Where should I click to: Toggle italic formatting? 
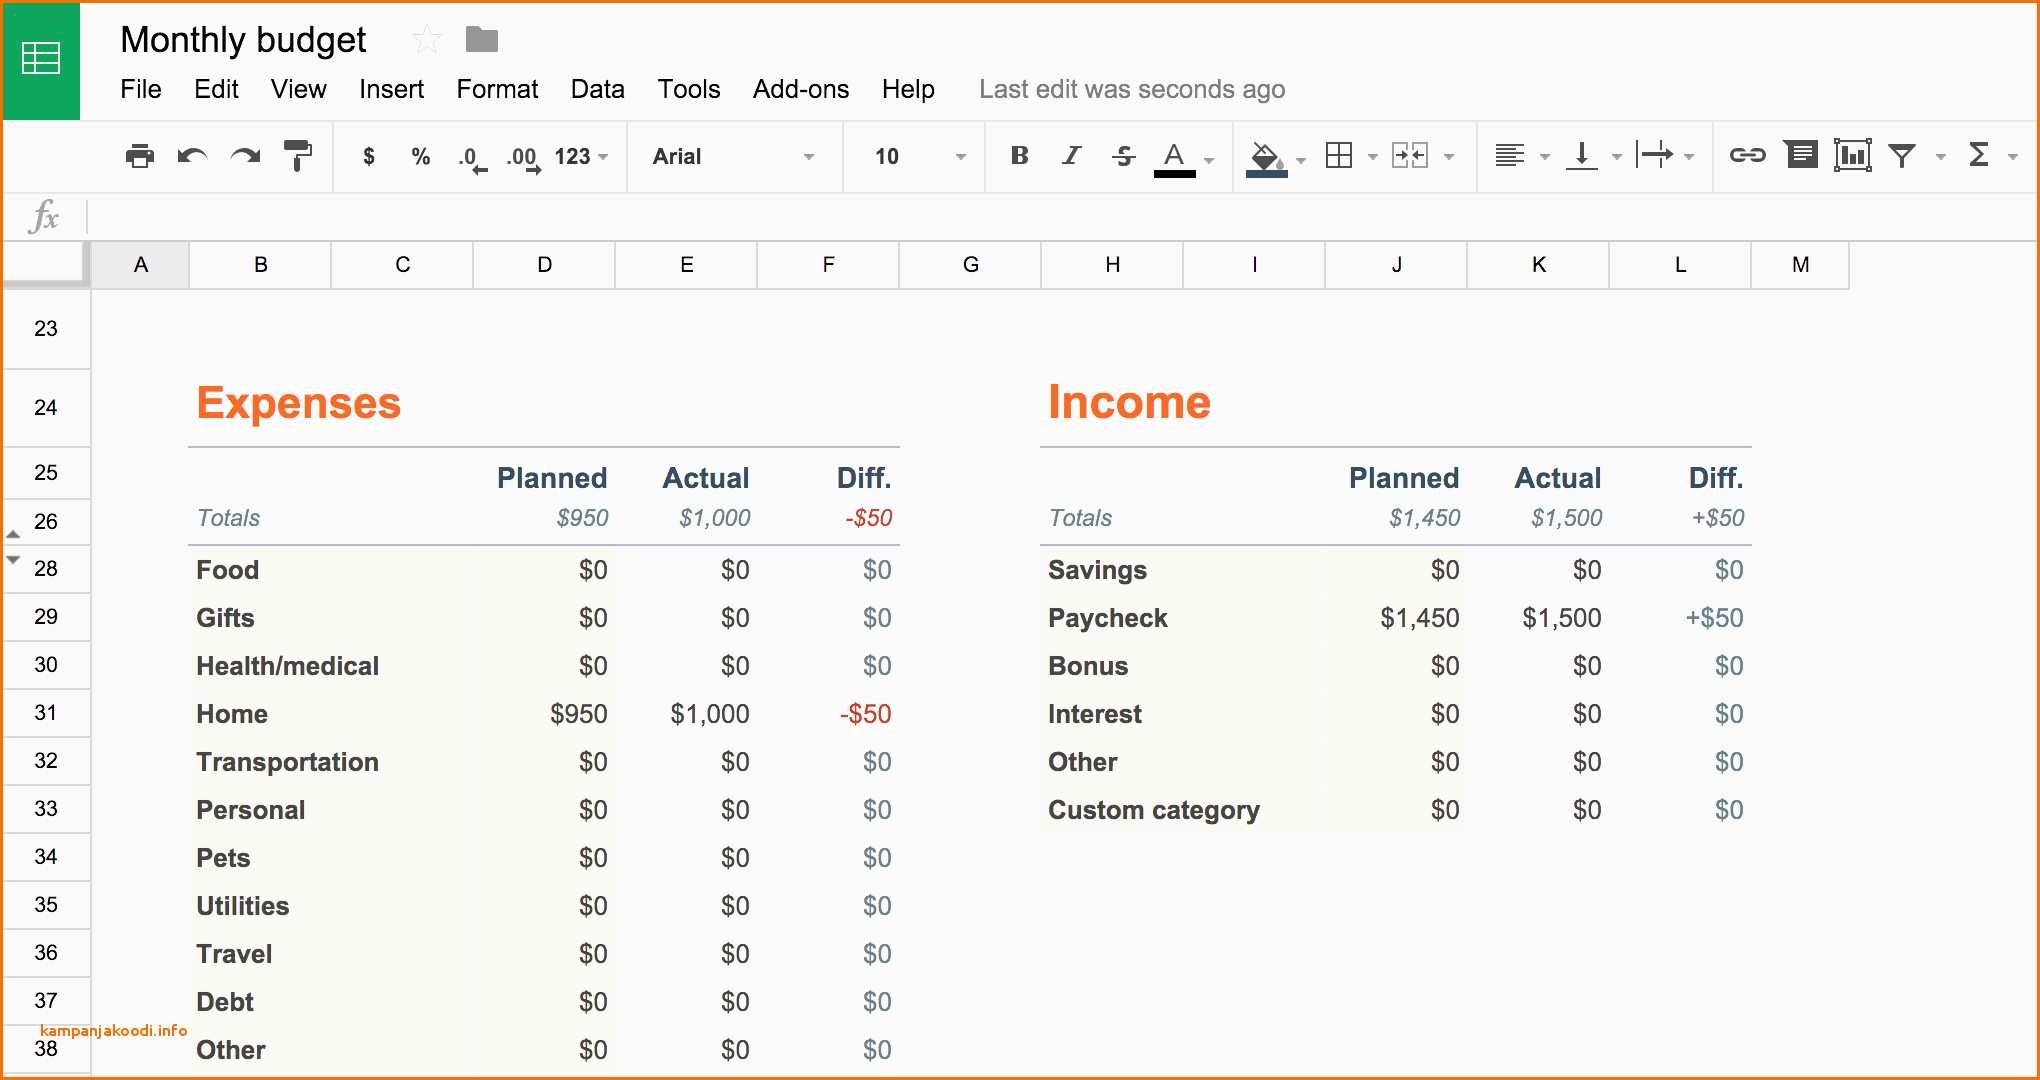click(1070, 156)
